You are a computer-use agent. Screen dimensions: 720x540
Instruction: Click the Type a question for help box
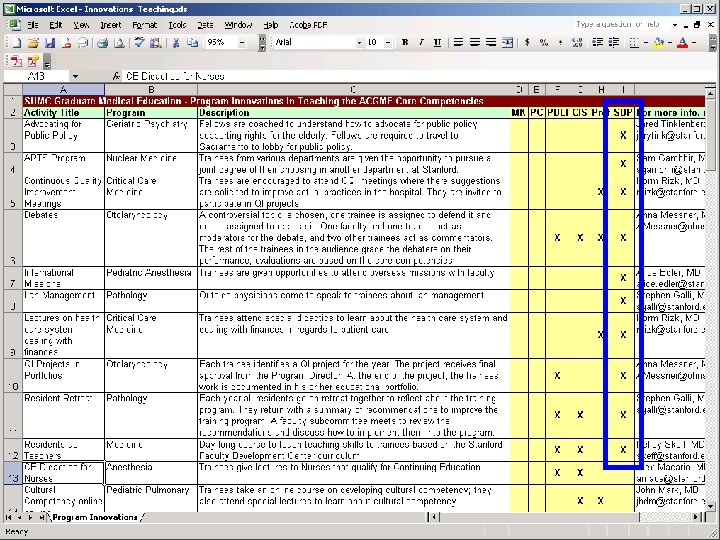(x=621, y=24)
